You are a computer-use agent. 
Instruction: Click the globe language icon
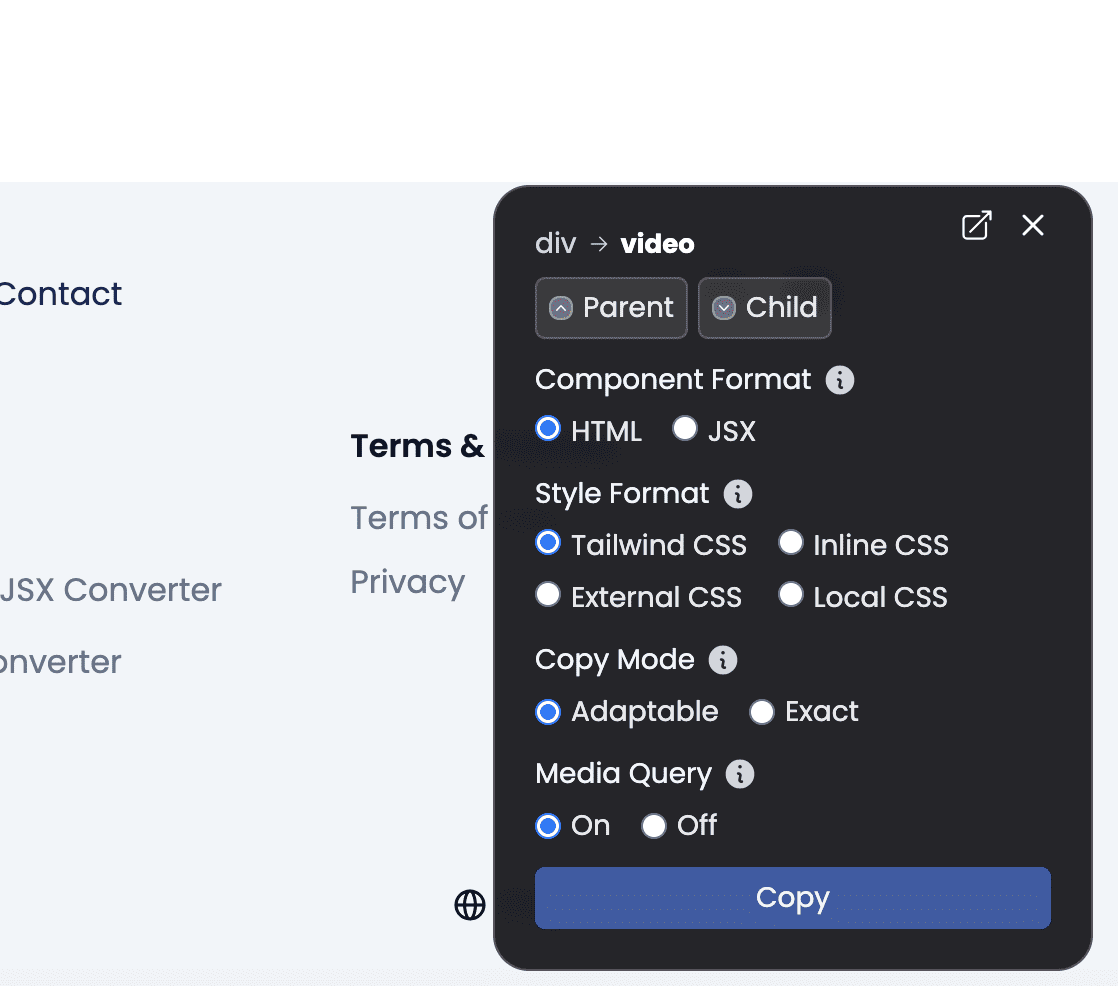pyautogui.click(x=470, y=905)
